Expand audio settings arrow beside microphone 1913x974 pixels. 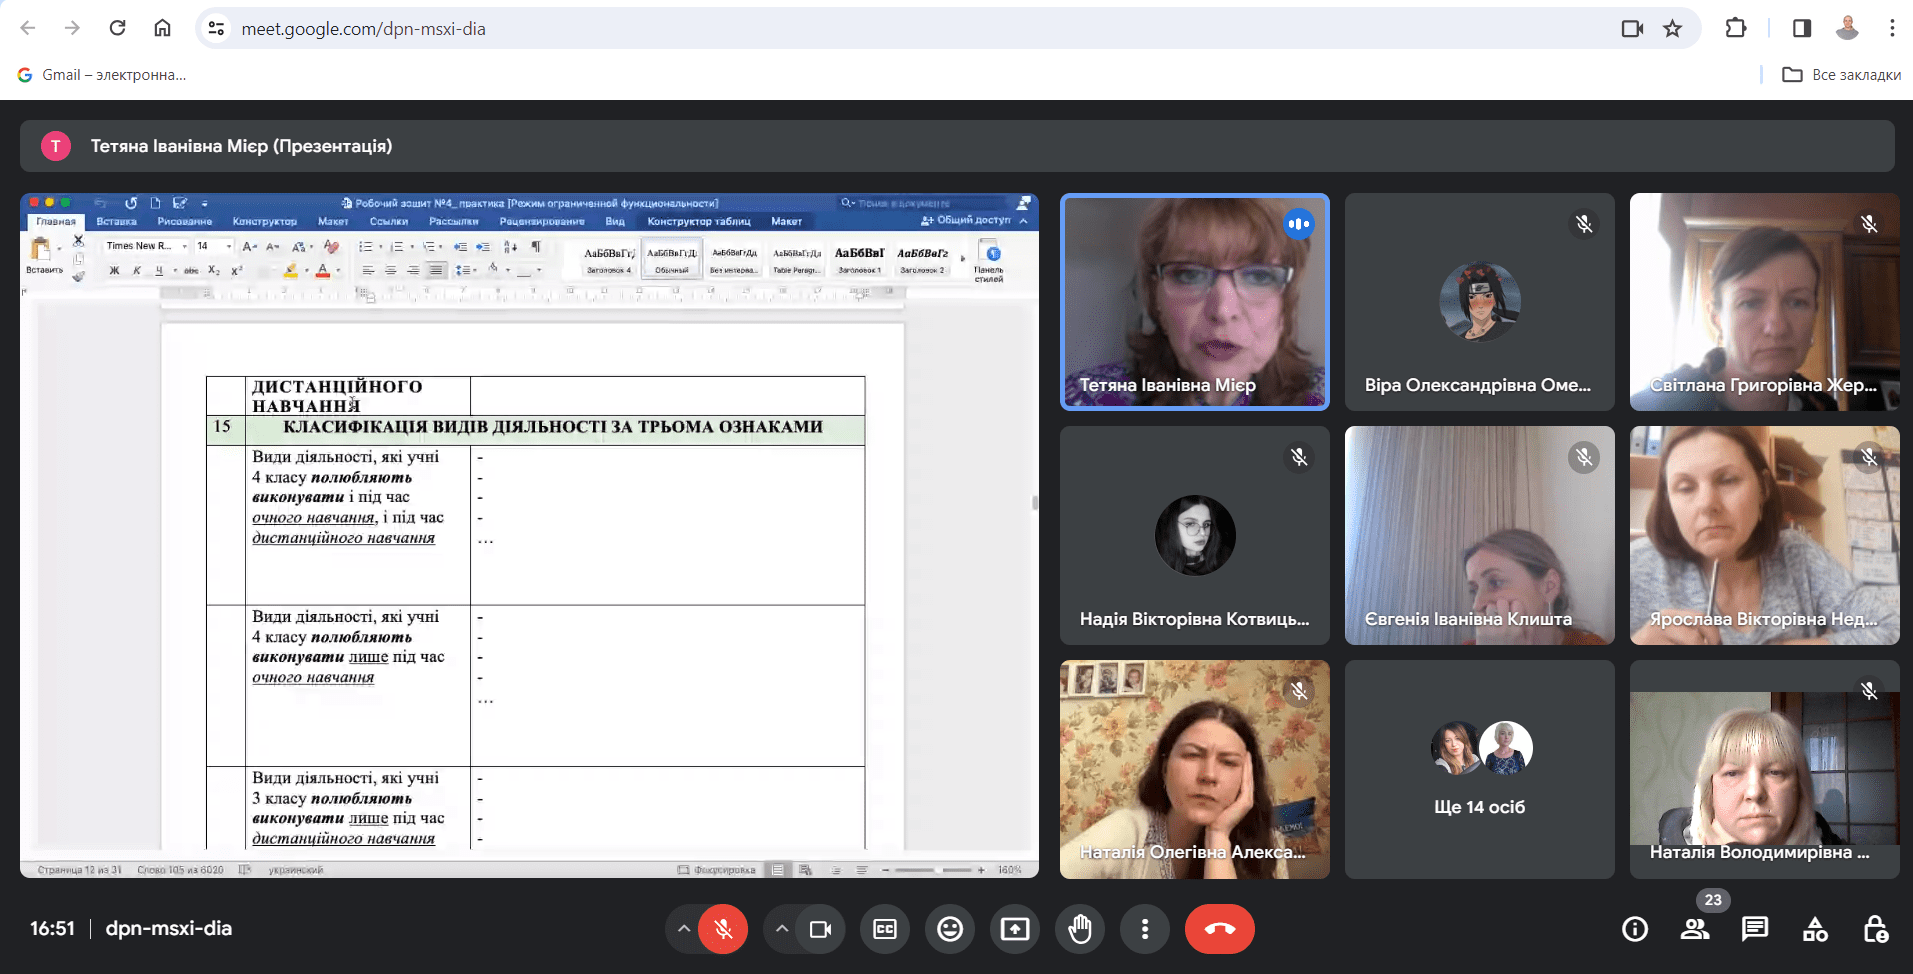(x=684, y=929)
